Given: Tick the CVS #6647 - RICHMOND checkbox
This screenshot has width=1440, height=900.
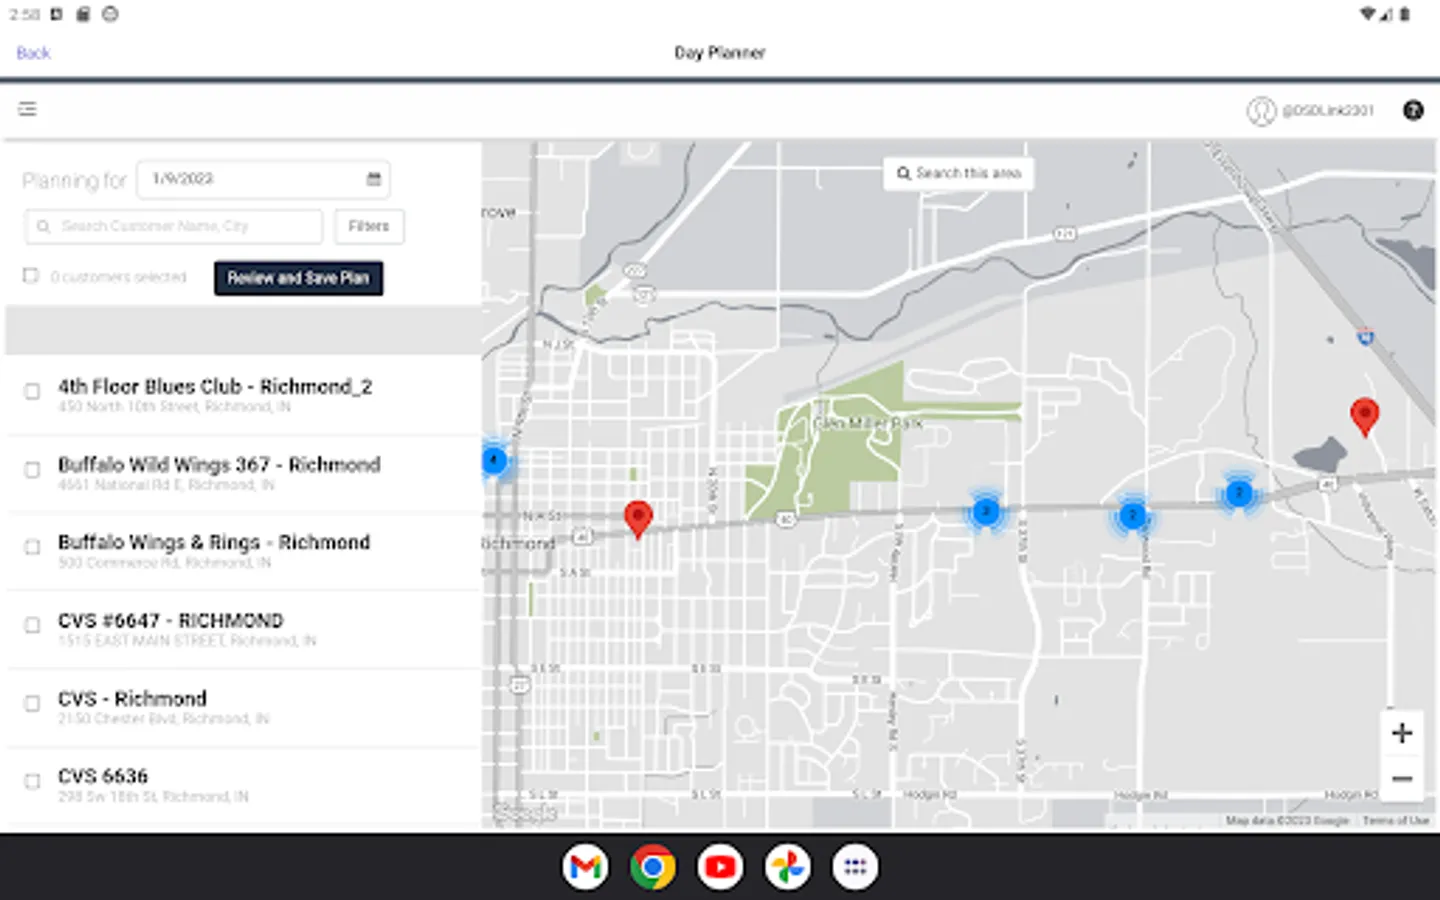Looking at the screenshot, I should click(x=32, y=625).
